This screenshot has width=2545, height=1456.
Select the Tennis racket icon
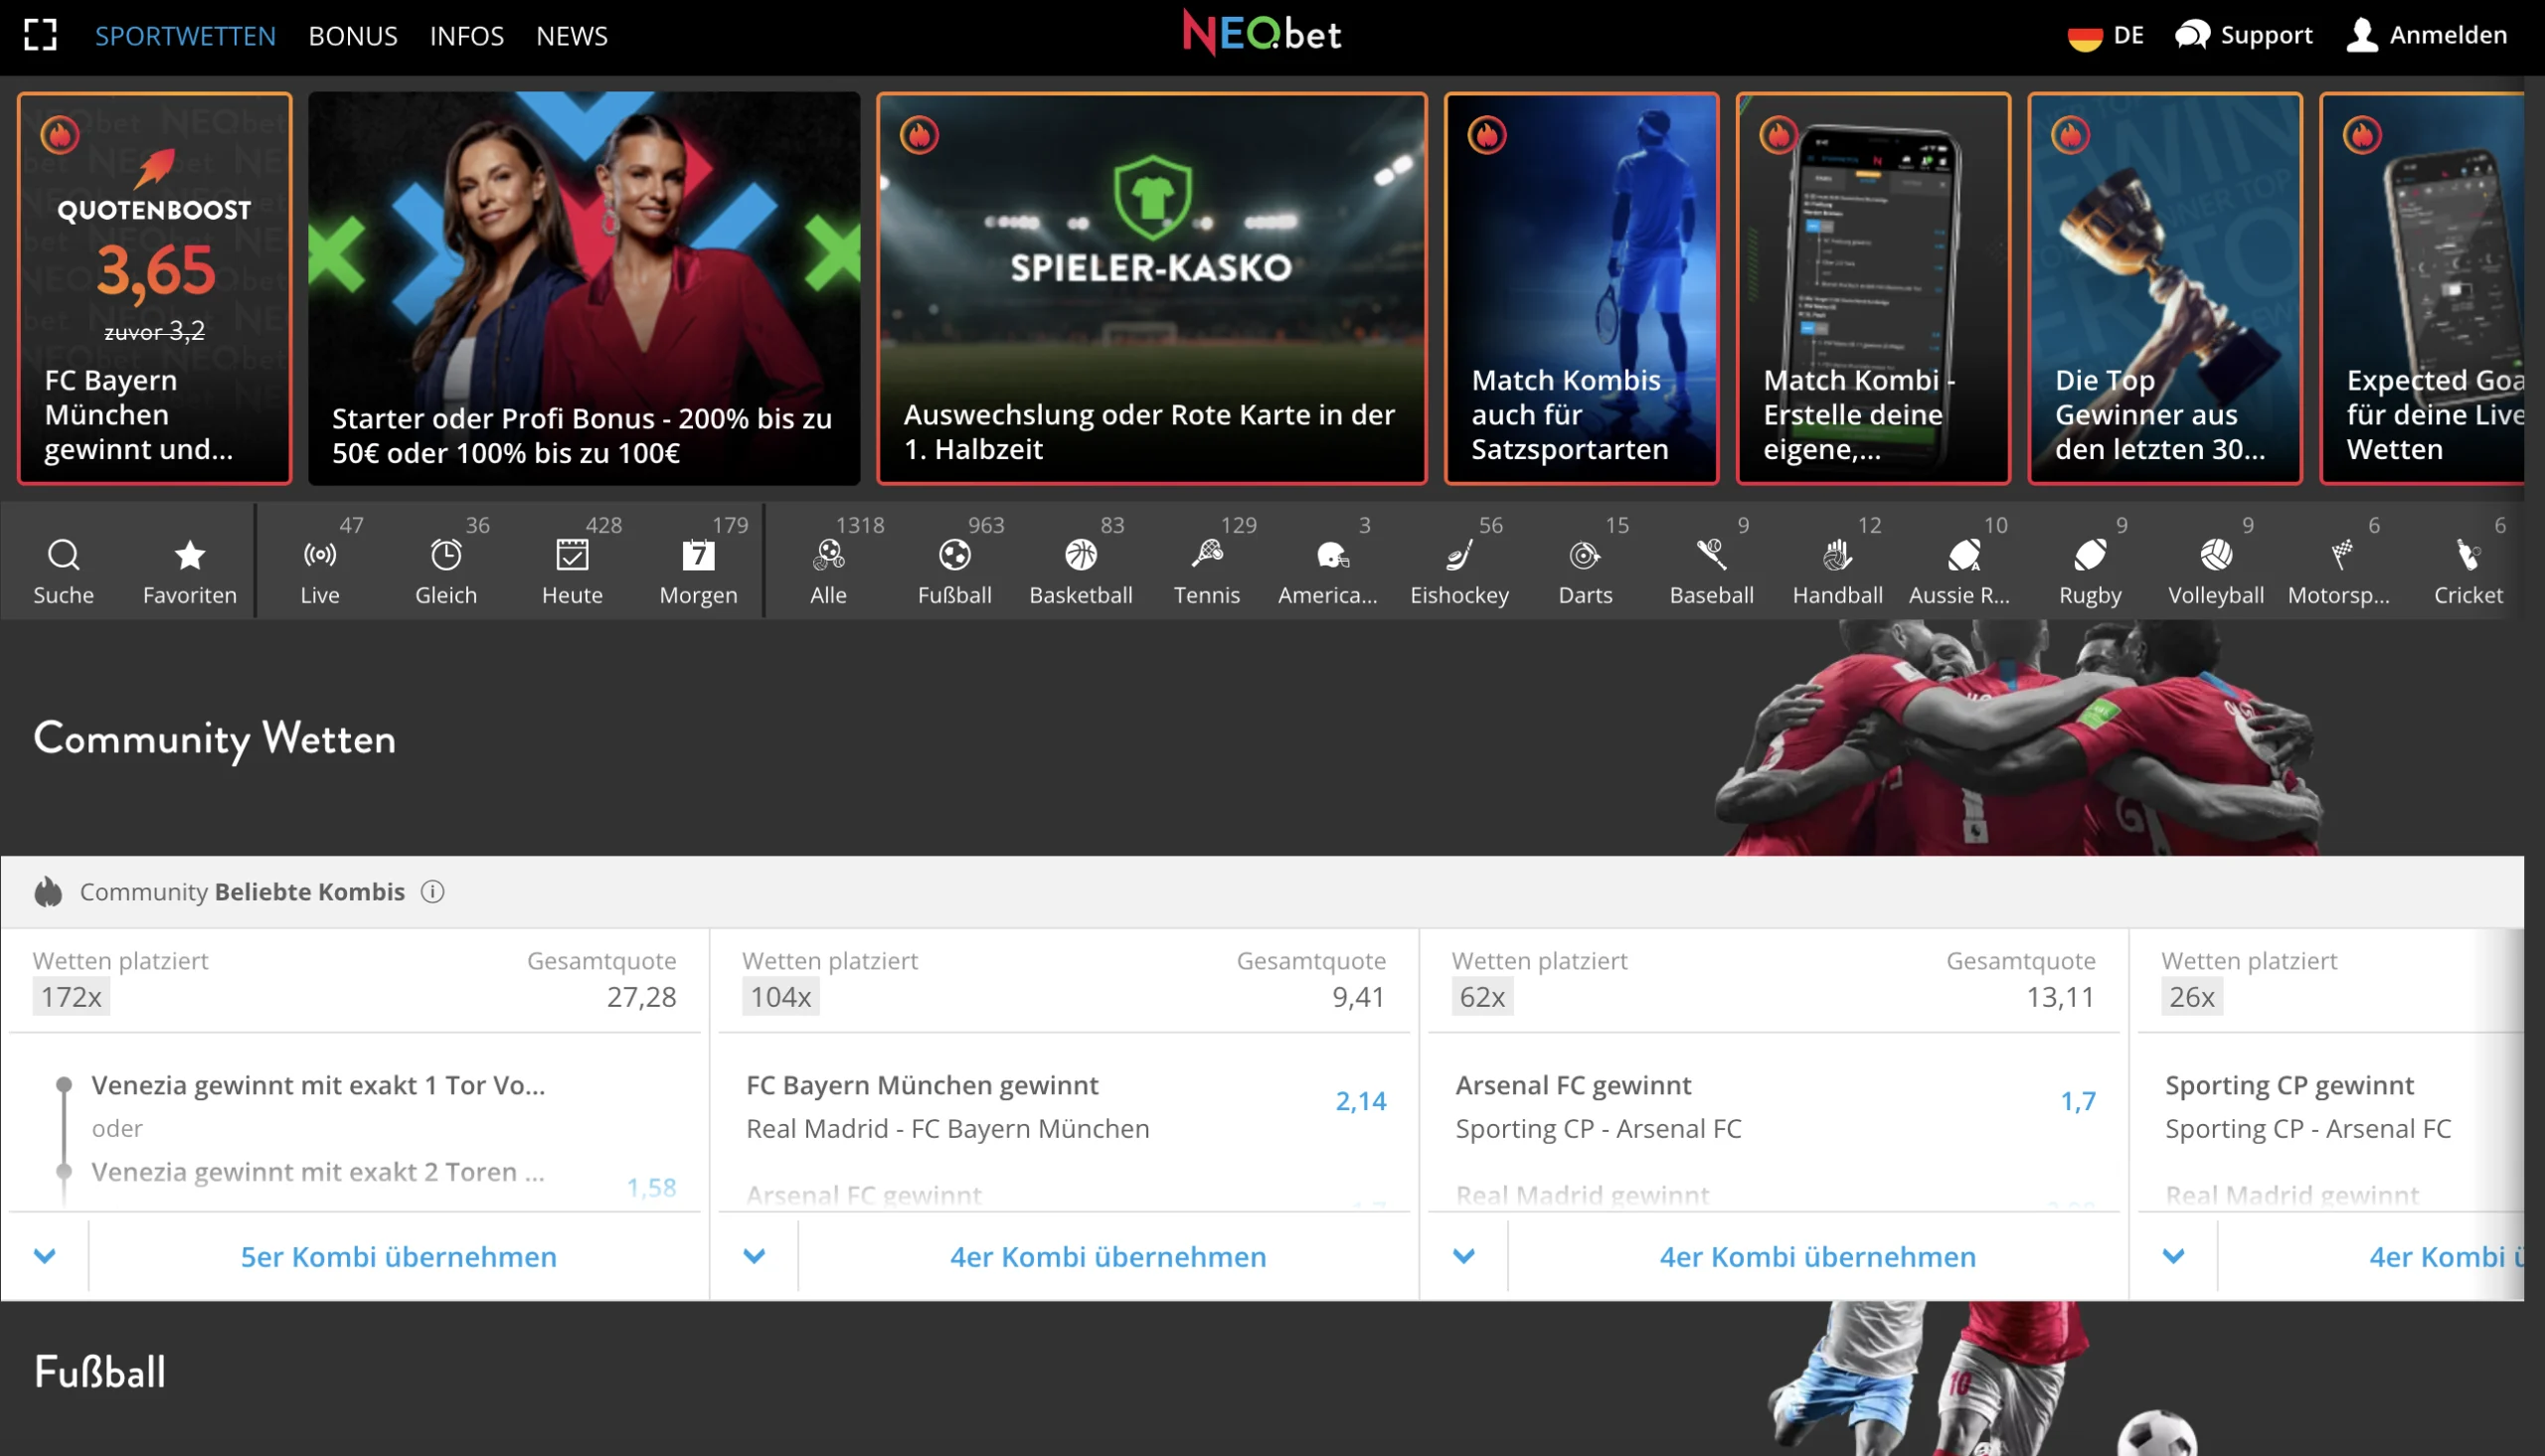click(1207, 555)
